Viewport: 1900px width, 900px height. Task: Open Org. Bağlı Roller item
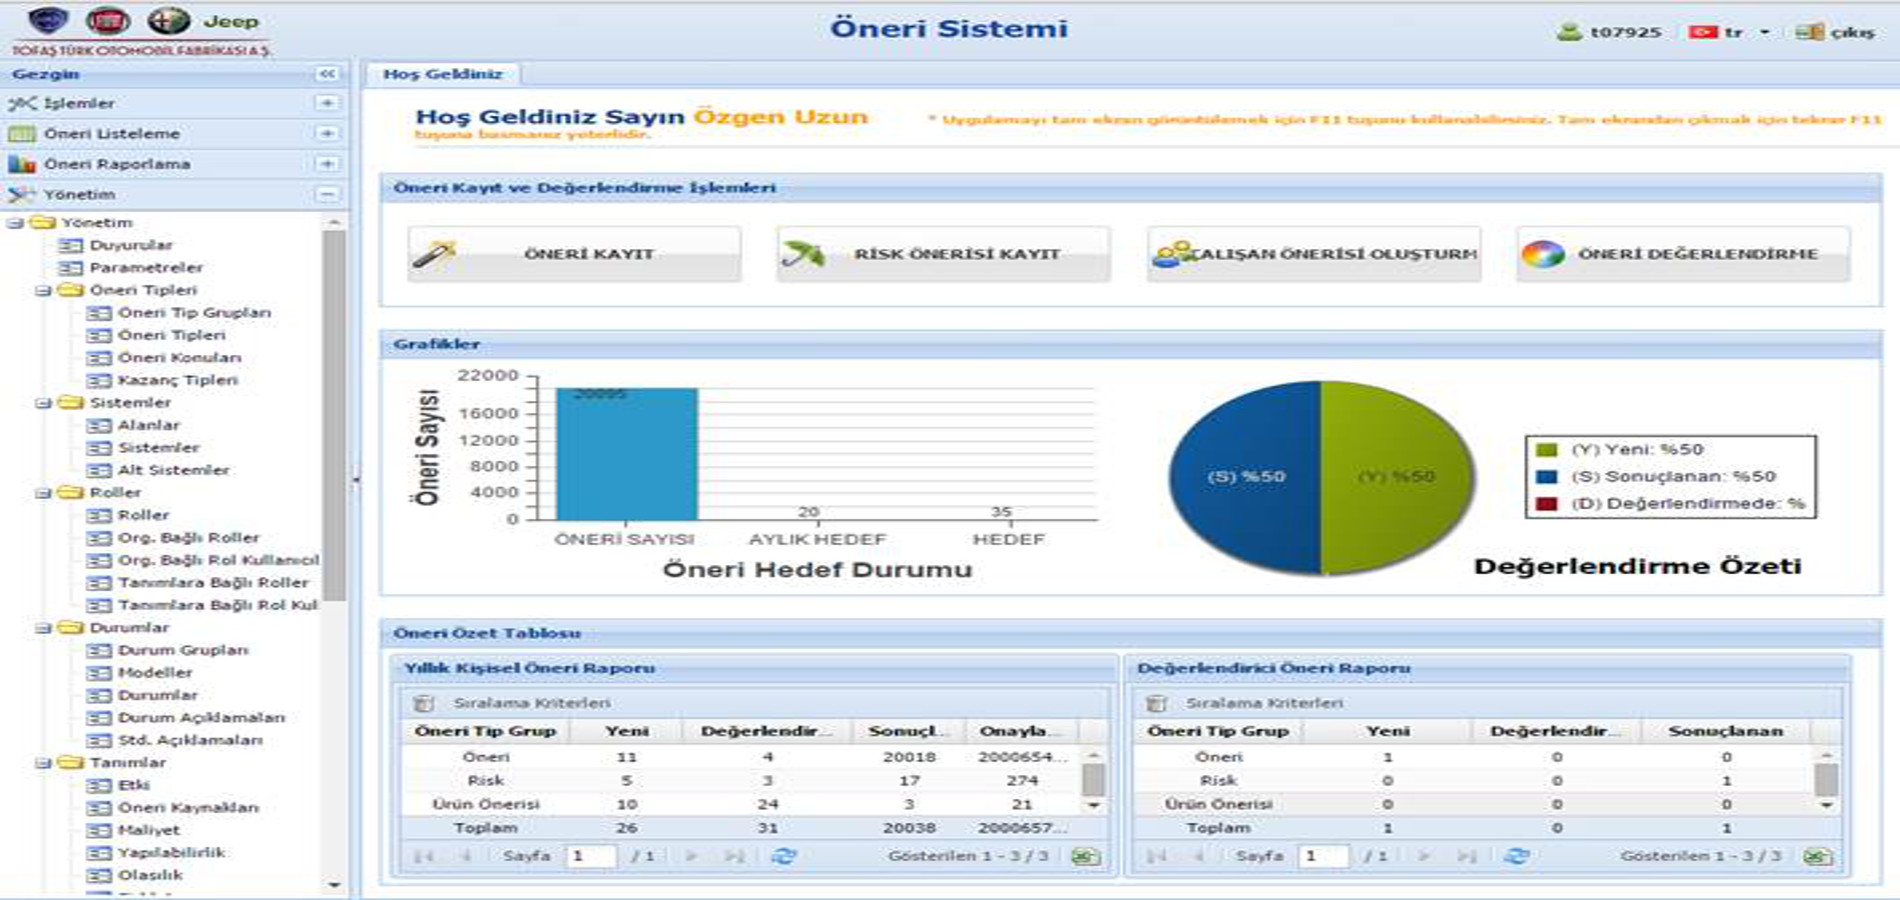click(x=188, y=538)
